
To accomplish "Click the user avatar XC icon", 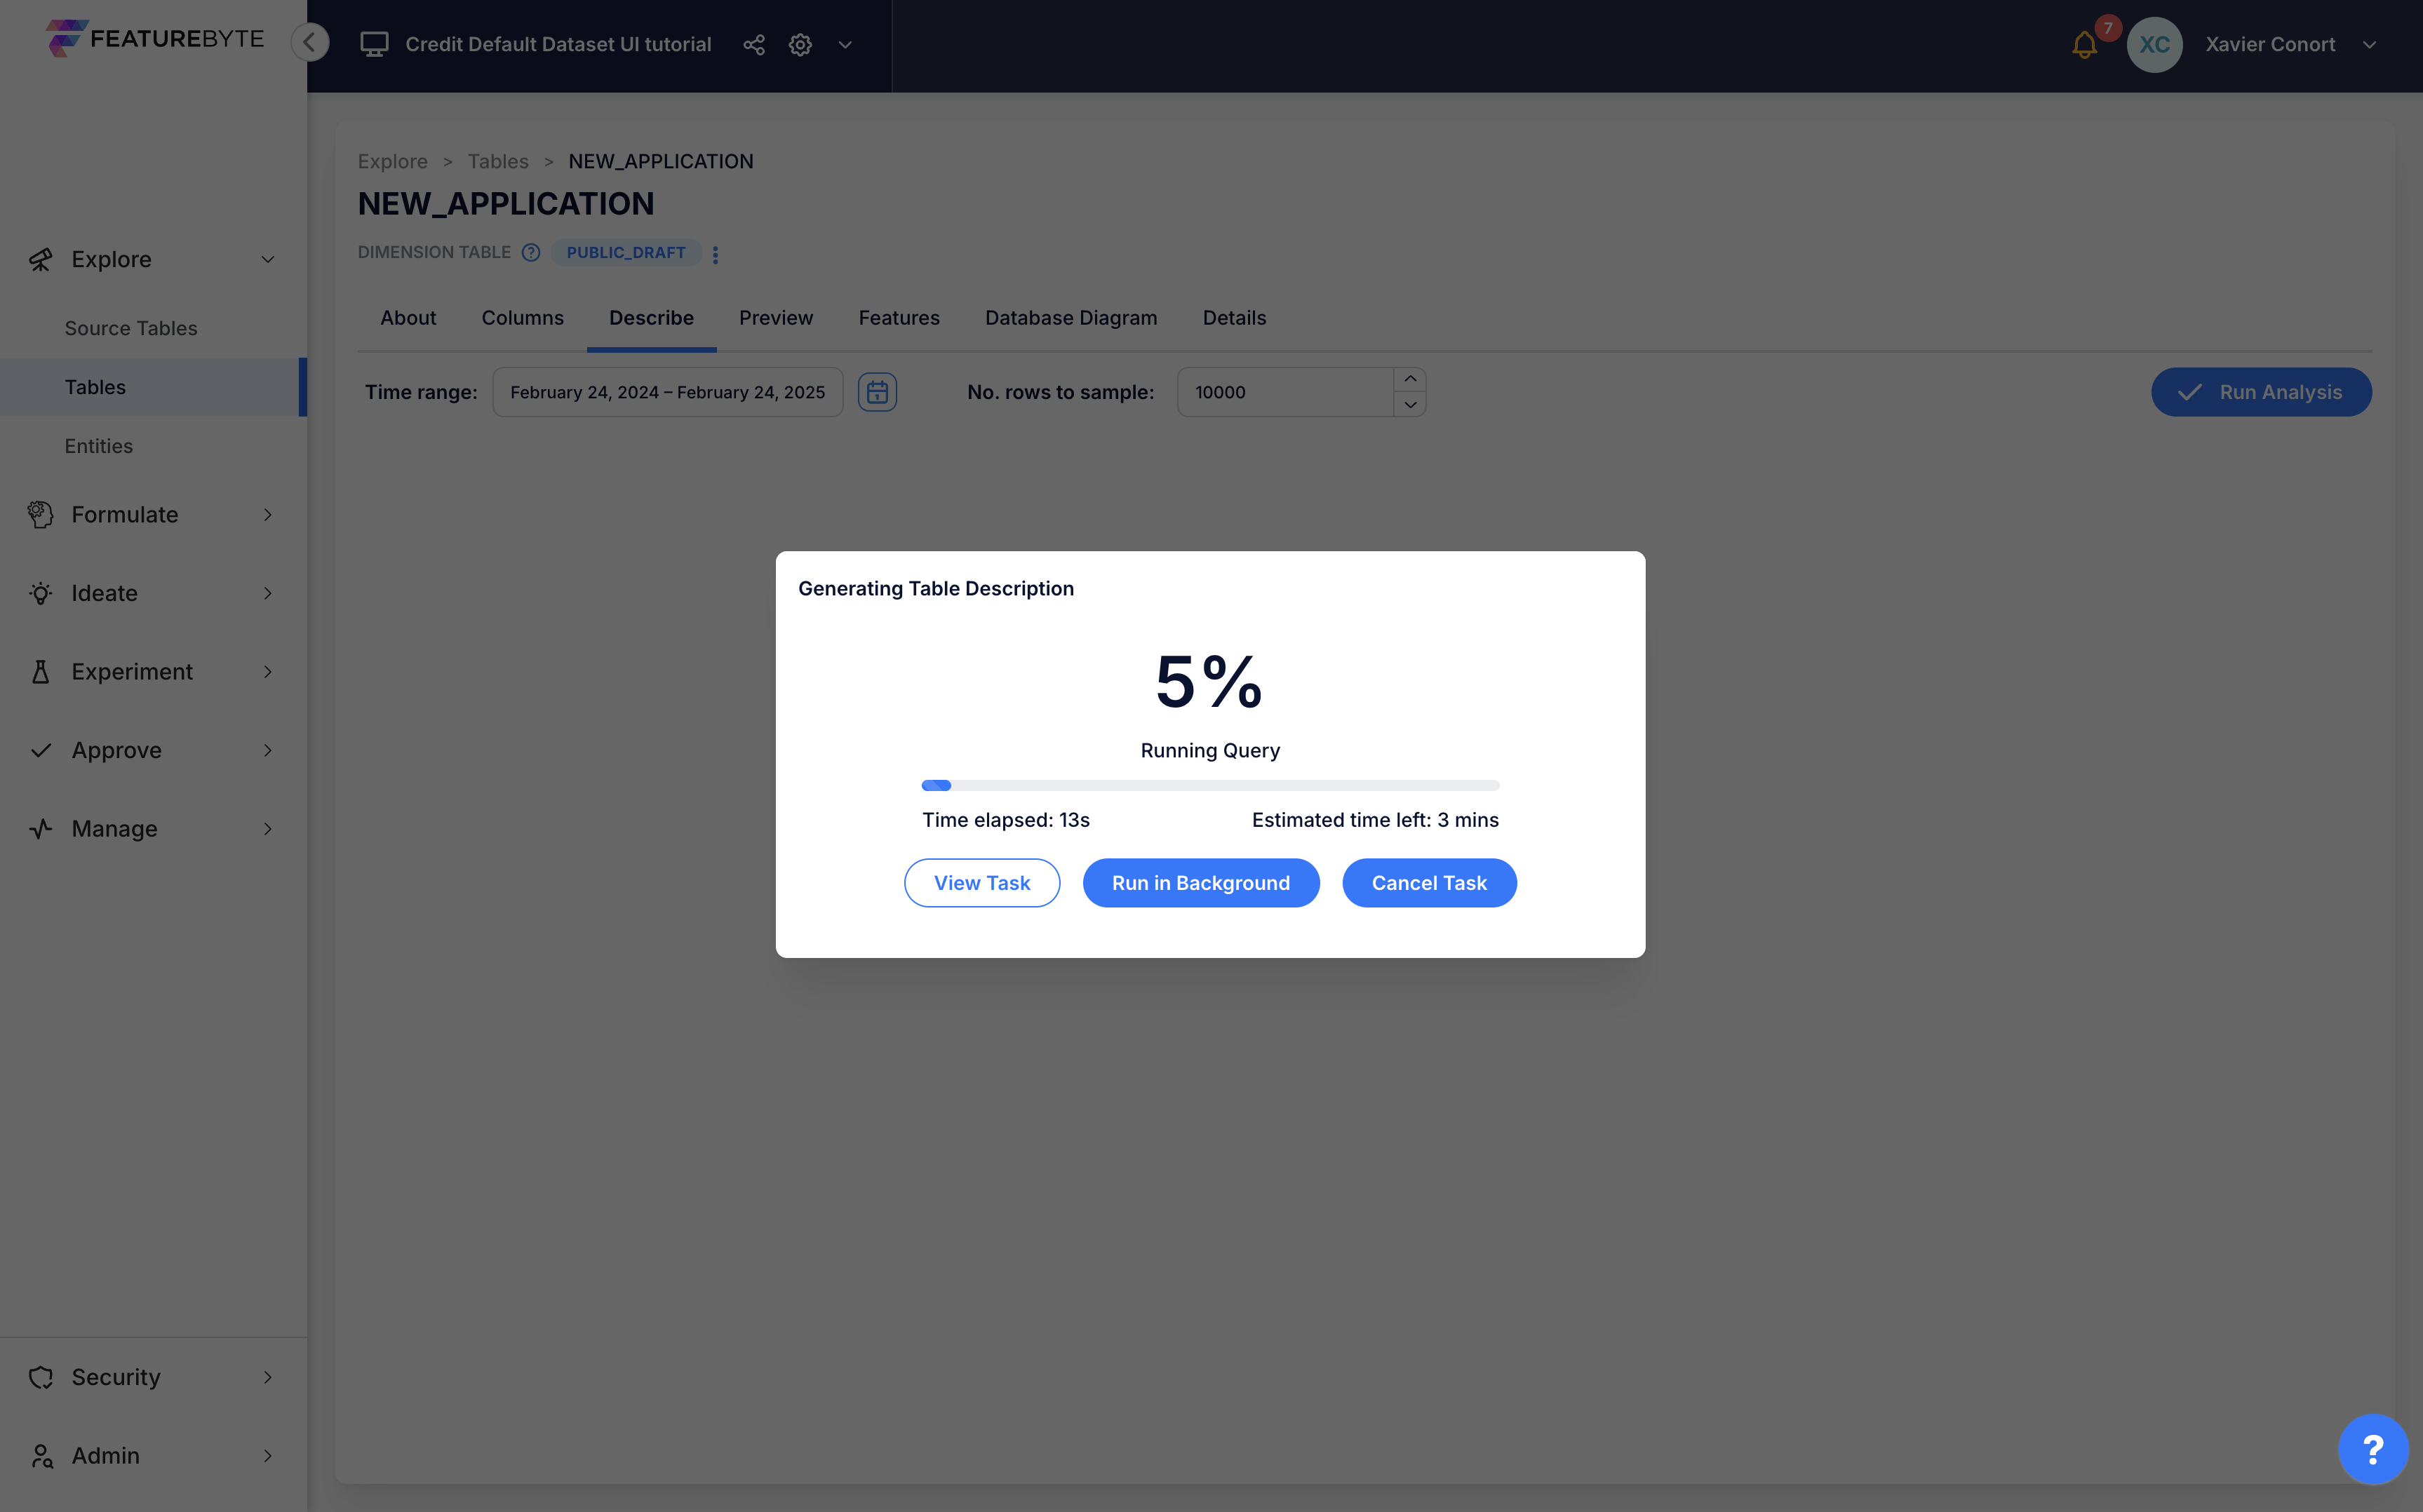I will click(2155, 43).
